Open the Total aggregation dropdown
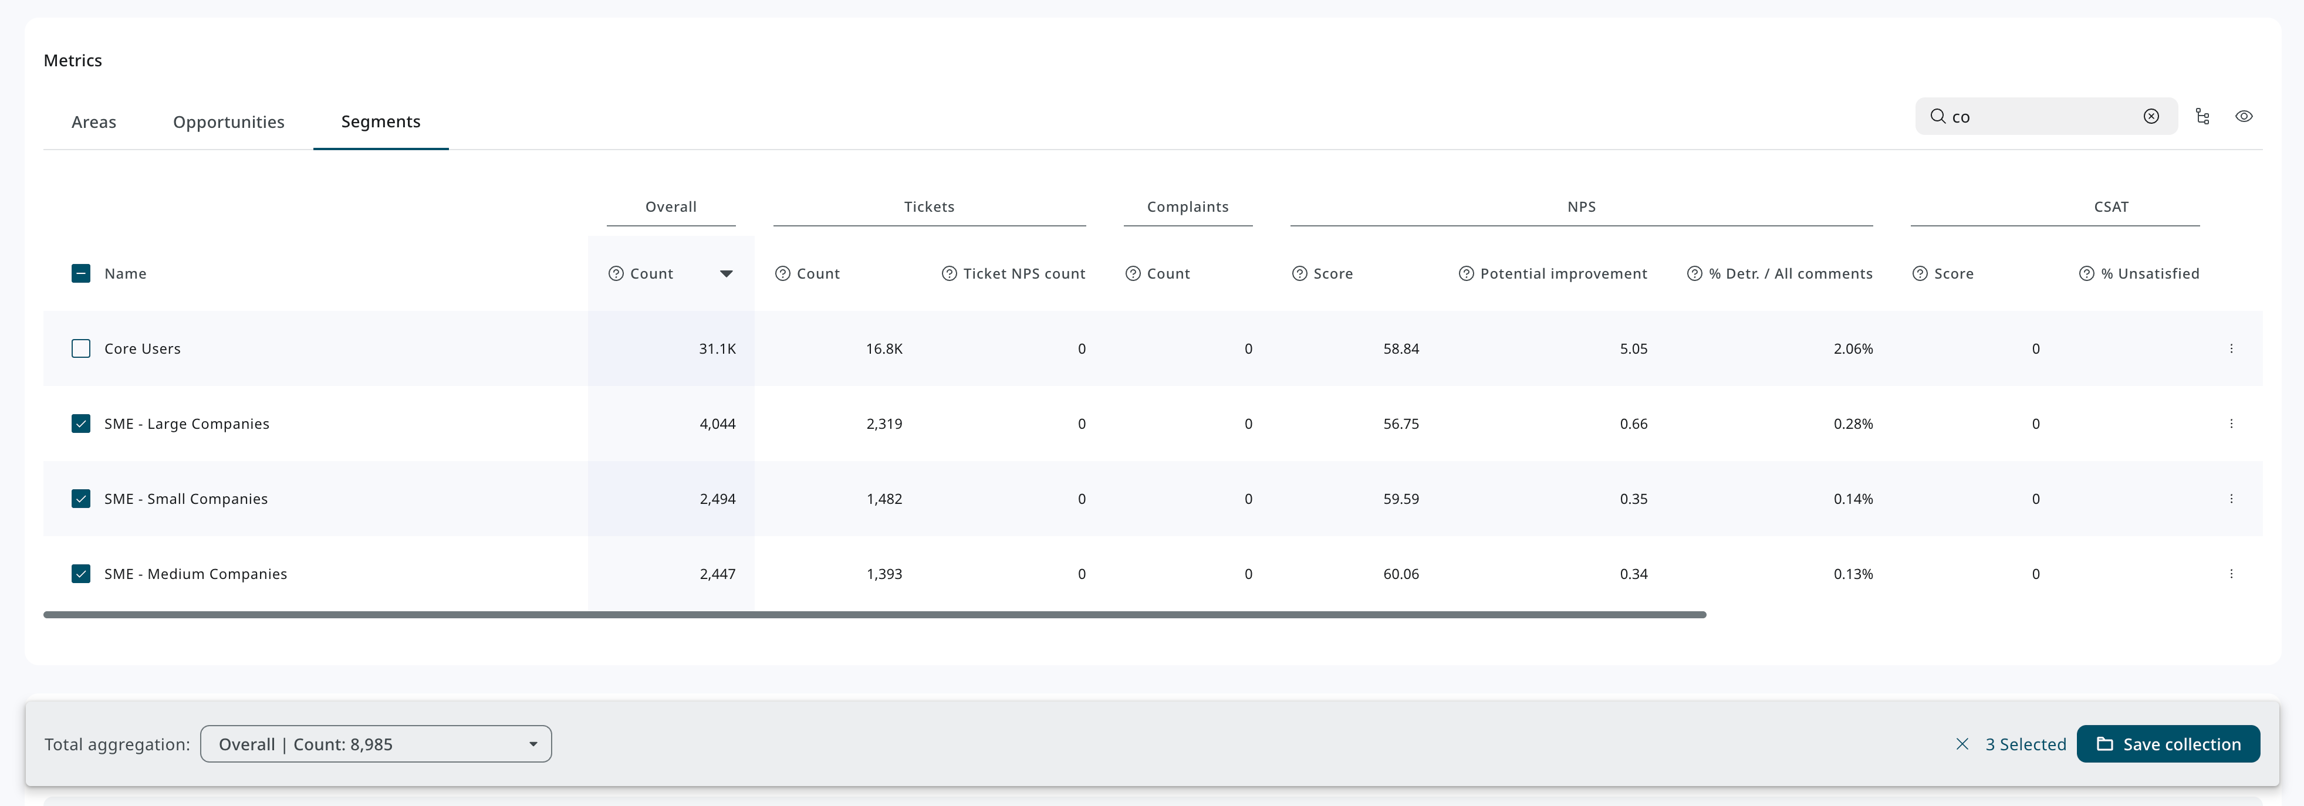The image size is (2304, 806). click(x=376, y=744)
